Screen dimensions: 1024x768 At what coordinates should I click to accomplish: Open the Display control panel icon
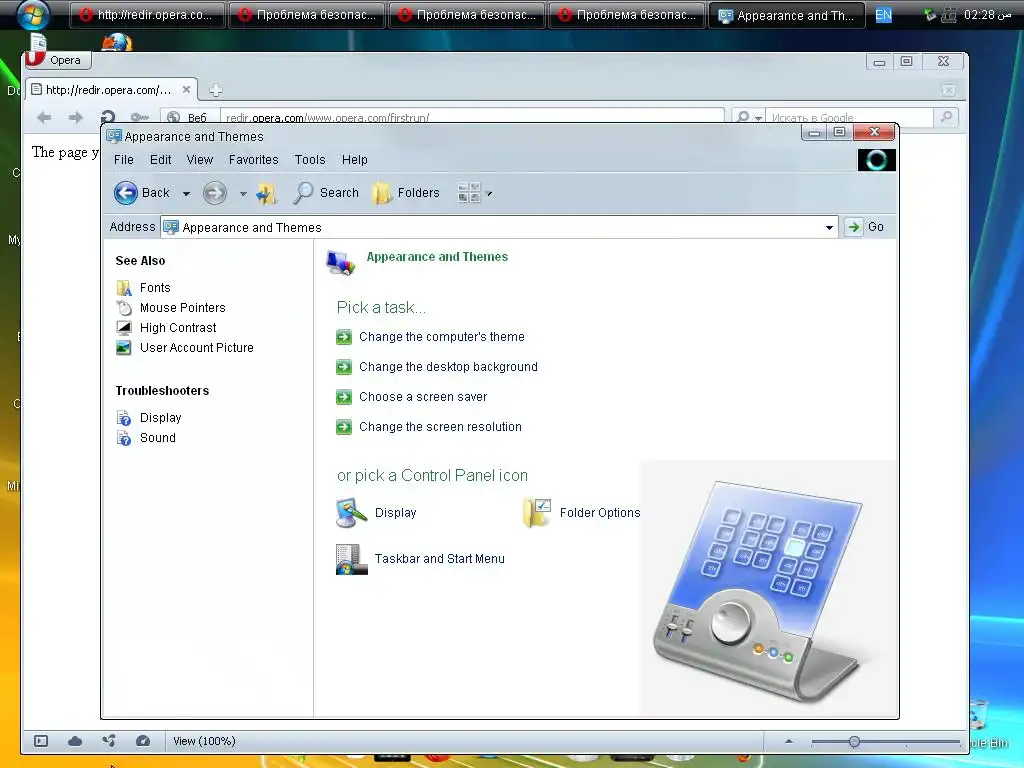tap(376, 513)
